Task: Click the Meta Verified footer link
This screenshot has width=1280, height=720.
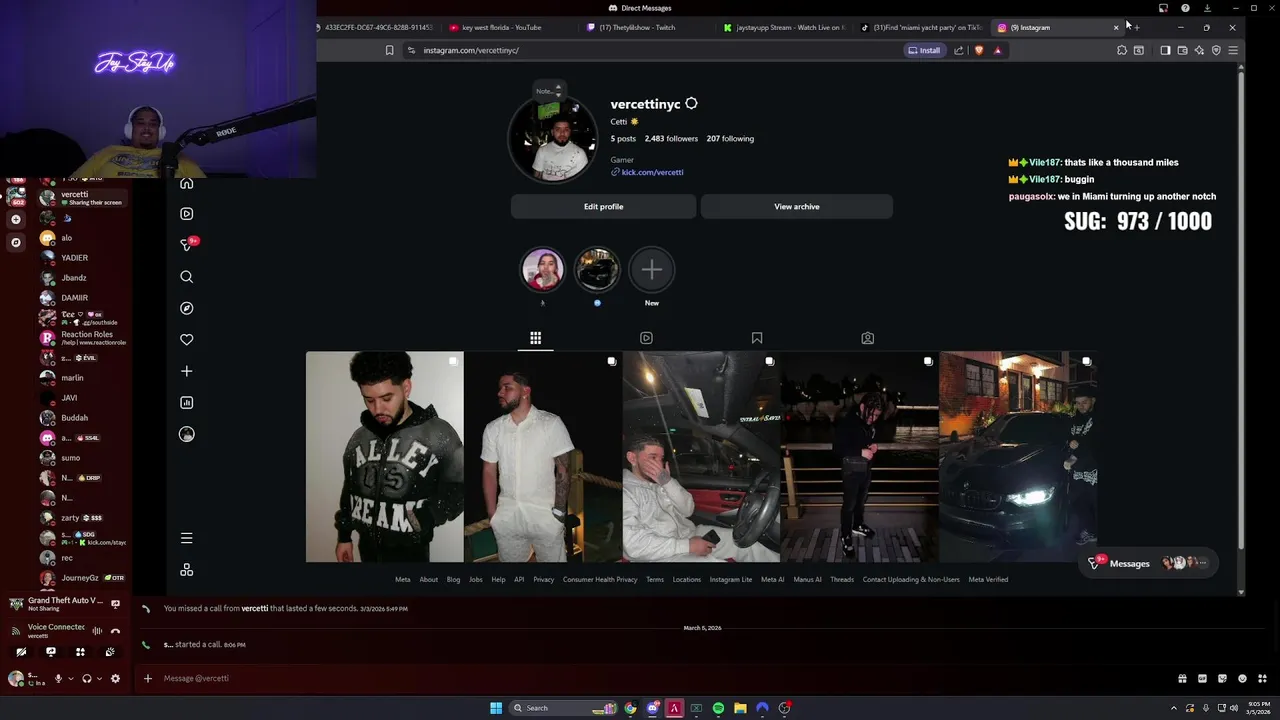Action: [x=988, y=579]
